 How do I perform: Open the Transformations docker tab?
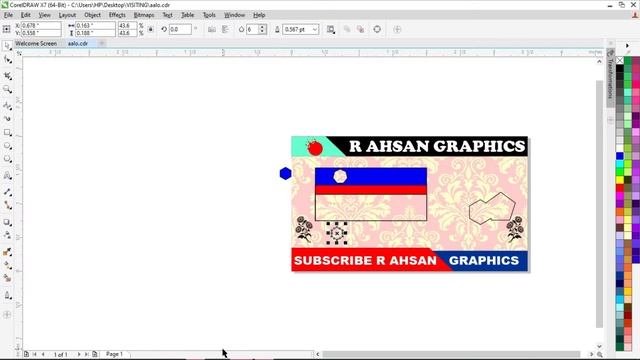(611, 78)
